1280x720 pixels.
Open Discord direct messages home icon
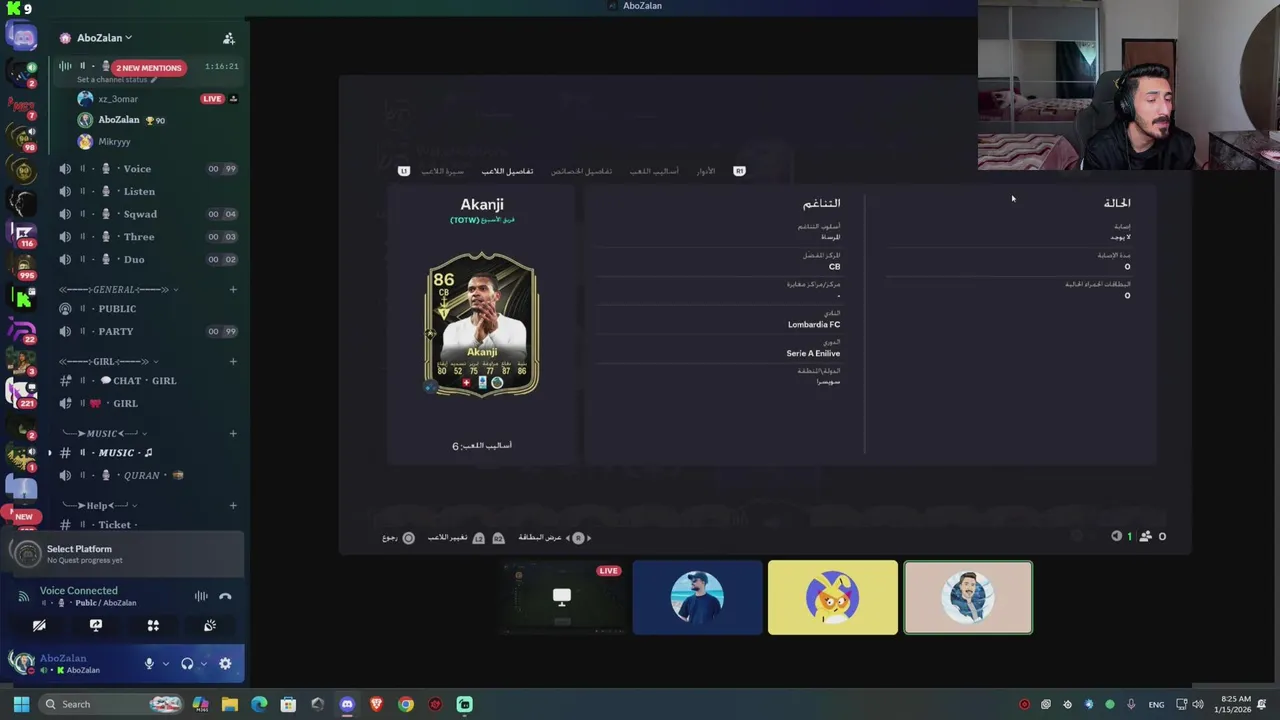[22, 37]
